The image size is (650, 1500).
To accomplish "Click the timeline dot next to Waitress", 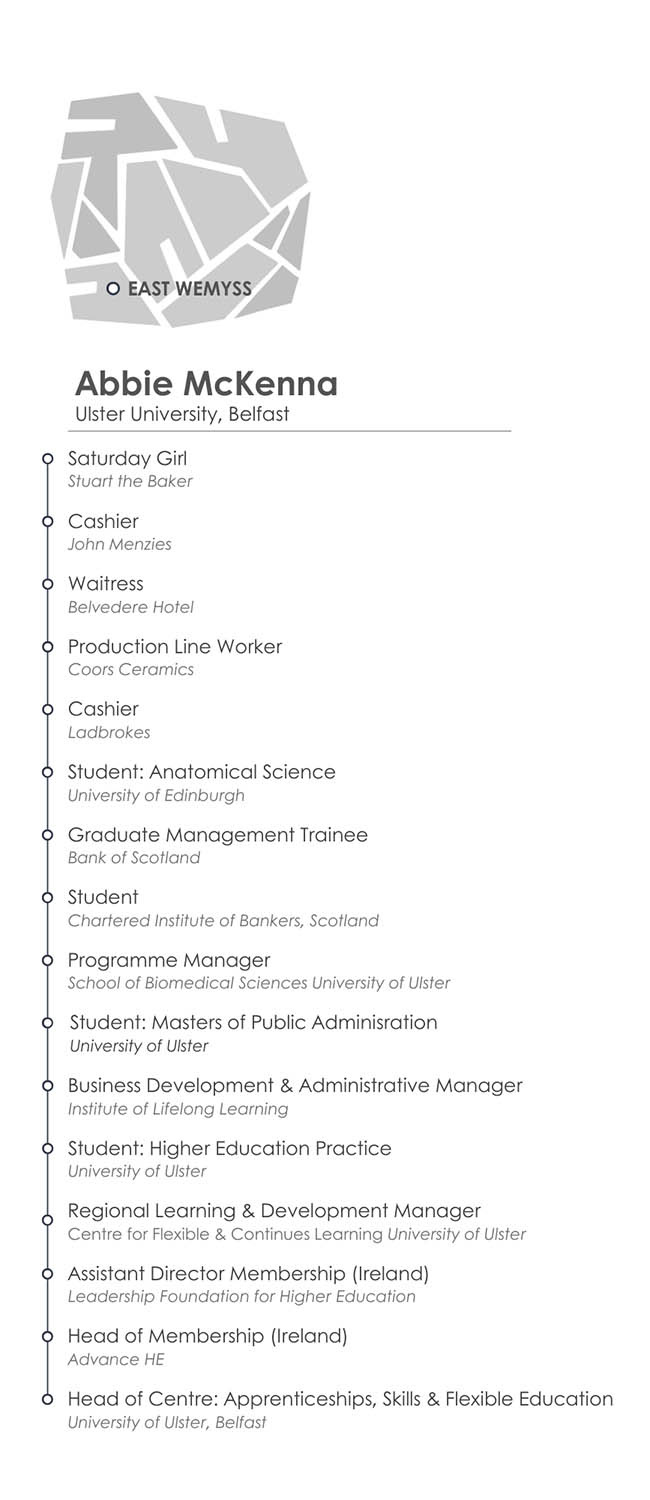I will pos(47,584).
